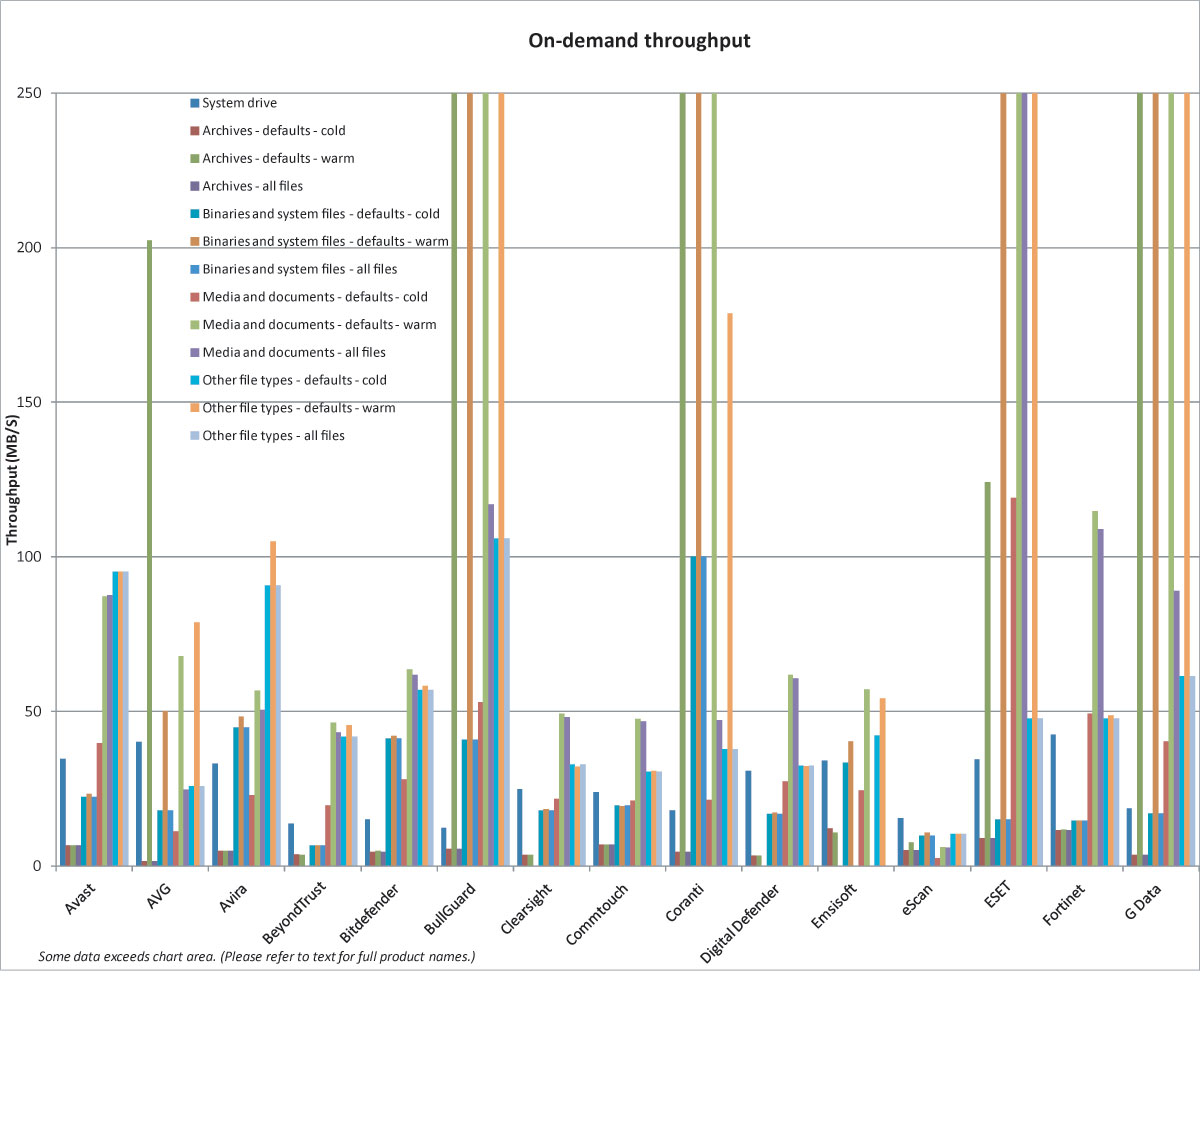Viewport: 1200px width, 1140px height.
Task: Click Other file types - defaults - cold label
Action: 294,380
